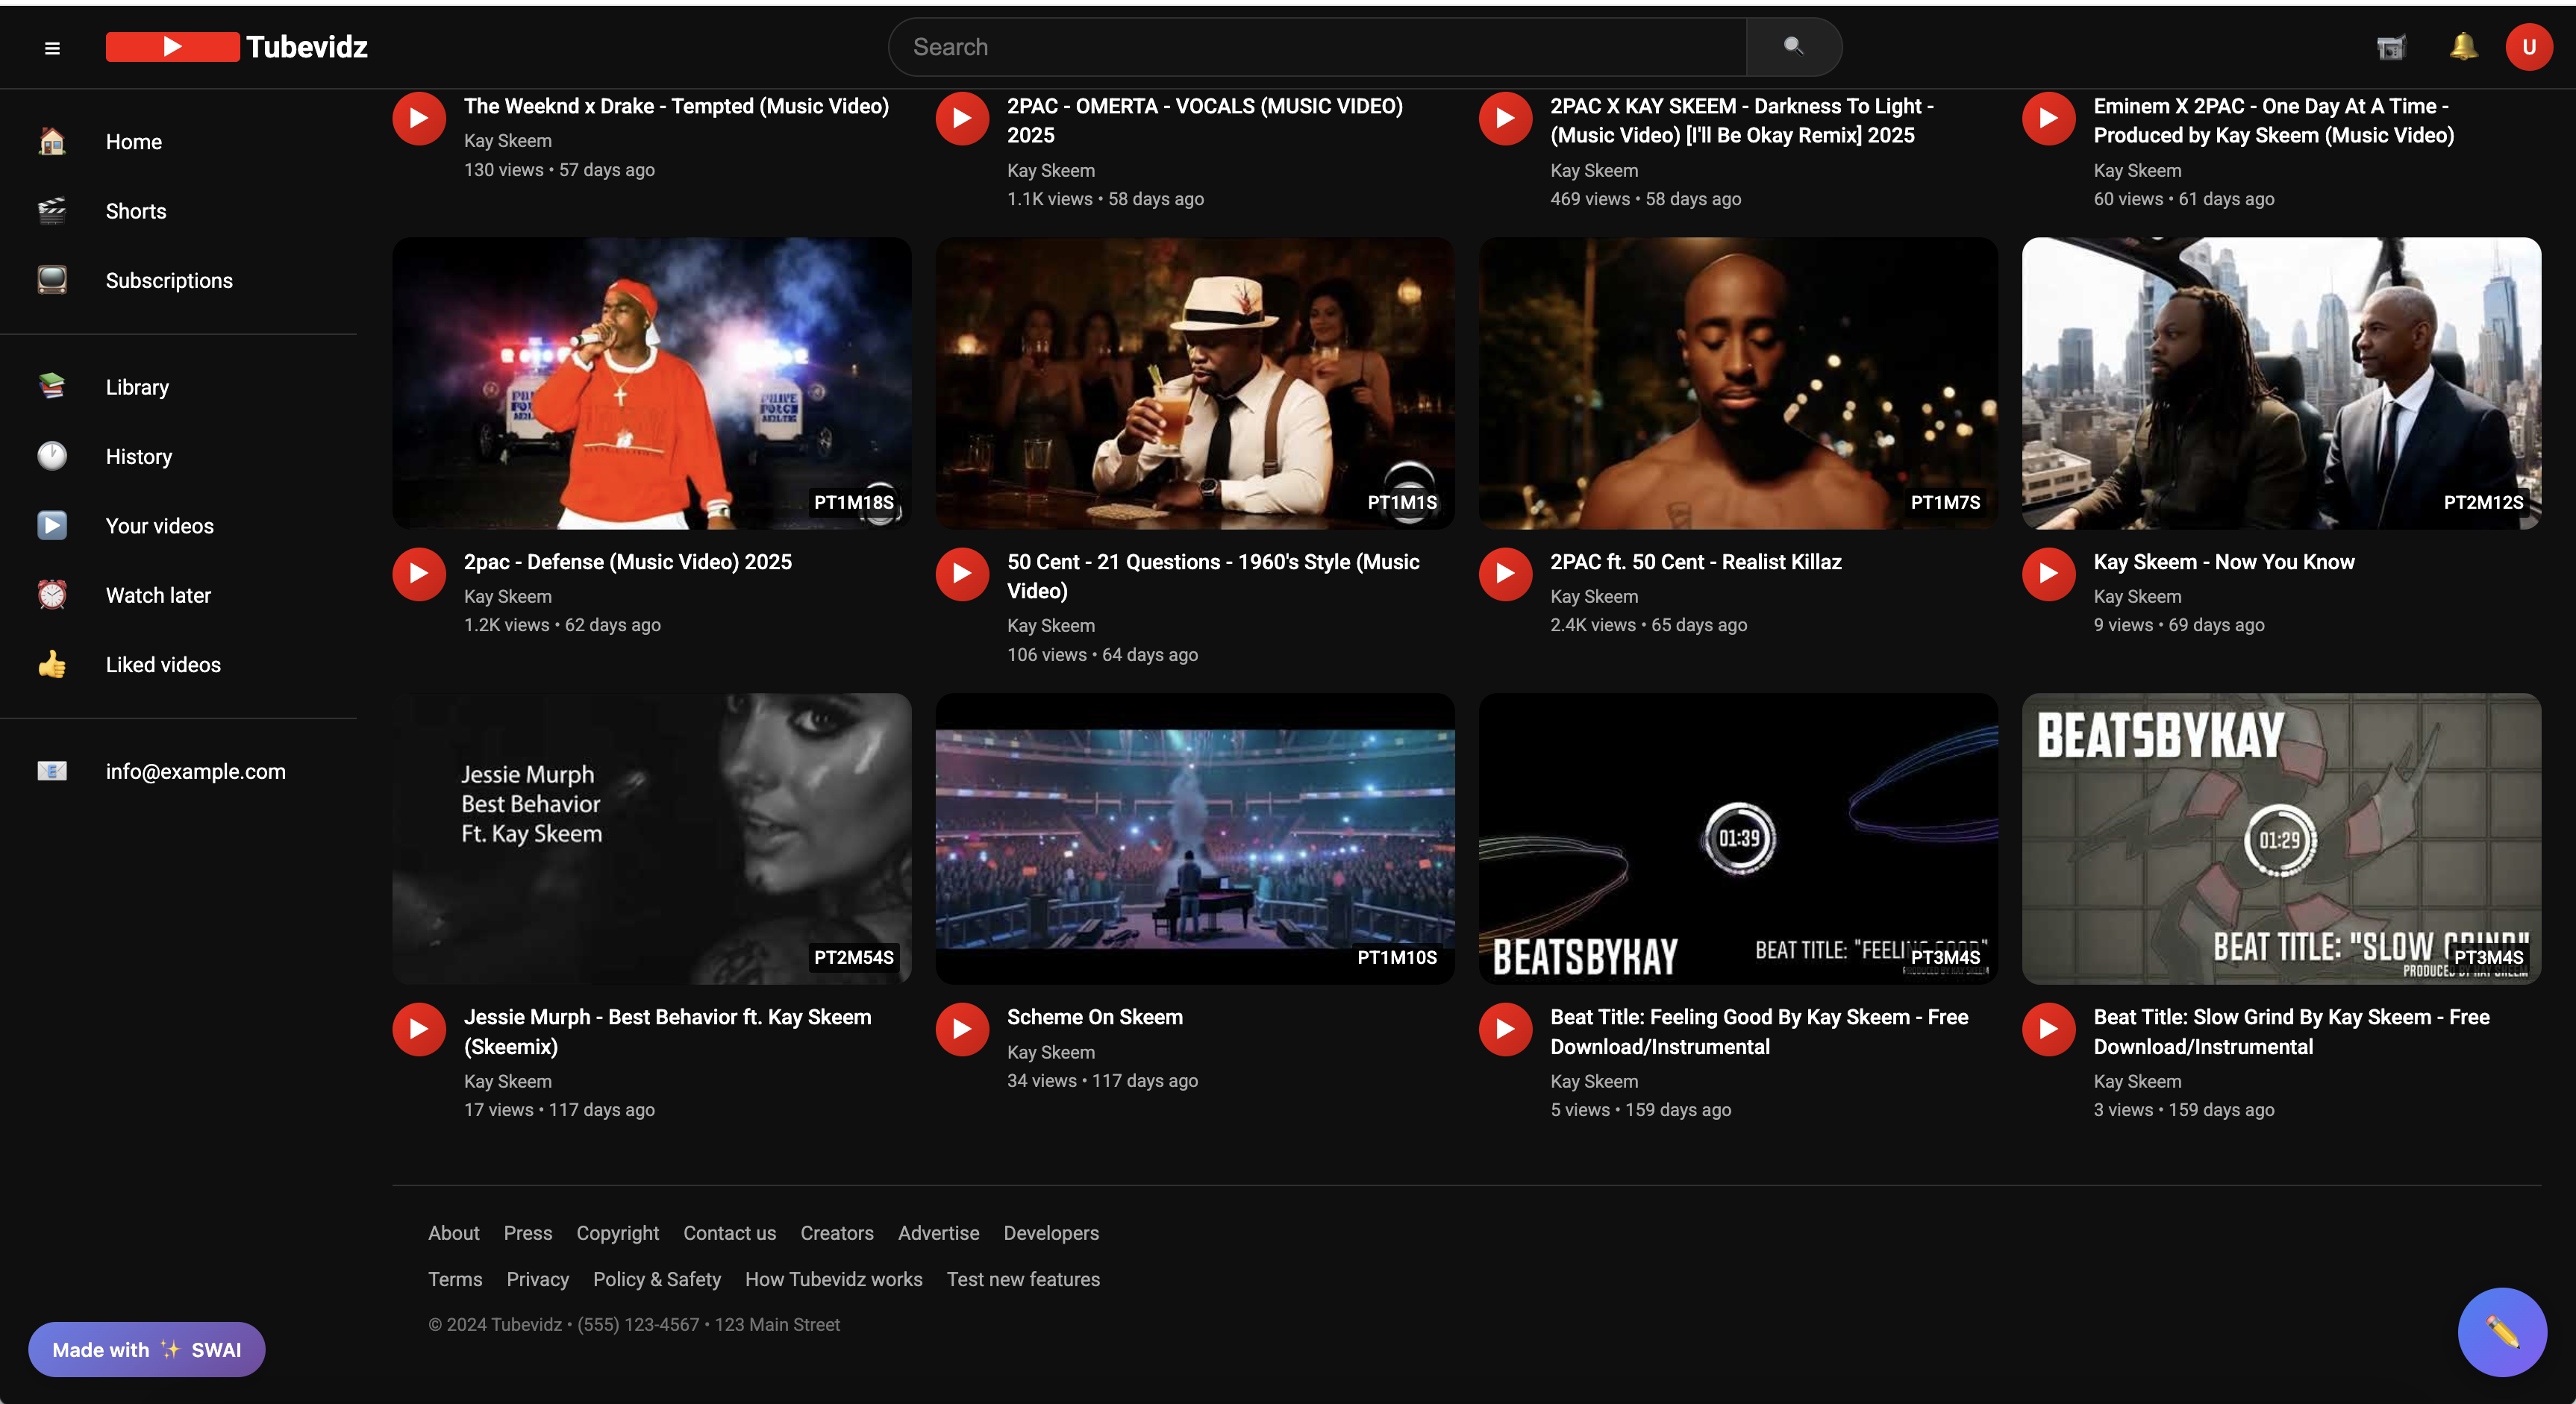Click play icon beside Kay Skeem - Now You Know
The width and height of the screenshot is (2576, 1404).
point(2048,574)
